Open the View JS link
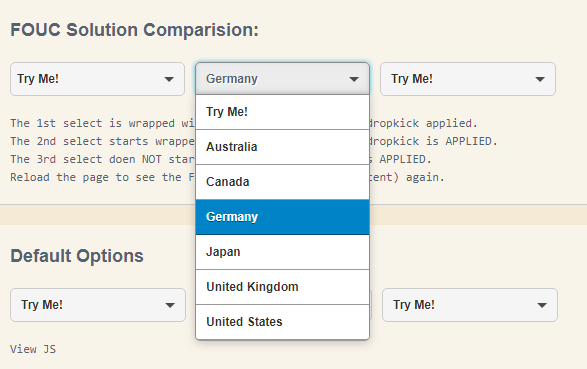The width and height of the screenshot is (587, 369). click(33, 349)
